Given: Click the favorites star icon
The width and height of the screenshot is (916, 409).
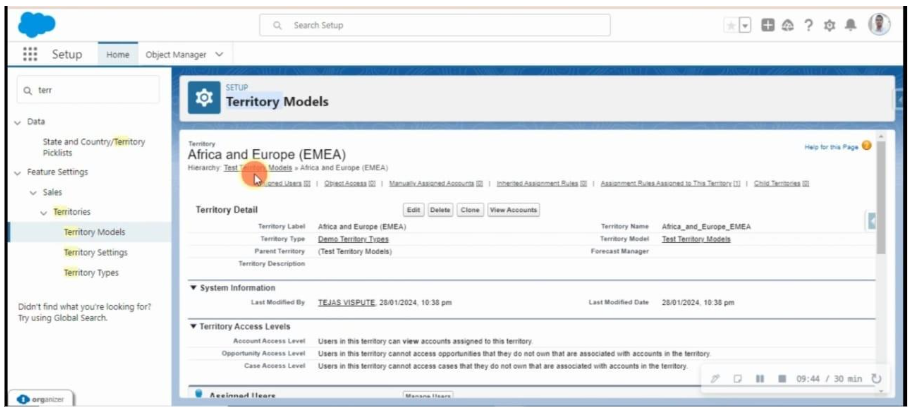Looking at the screenshot, I should (732, 25).
